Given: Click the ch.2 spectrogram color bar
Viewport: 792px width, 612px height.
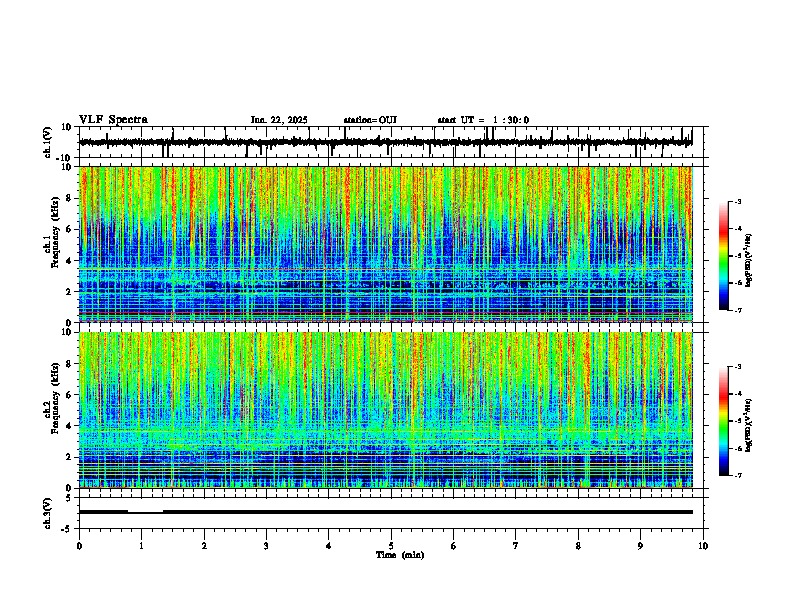Looking at the screenshot, I should (x=723, y=421).
